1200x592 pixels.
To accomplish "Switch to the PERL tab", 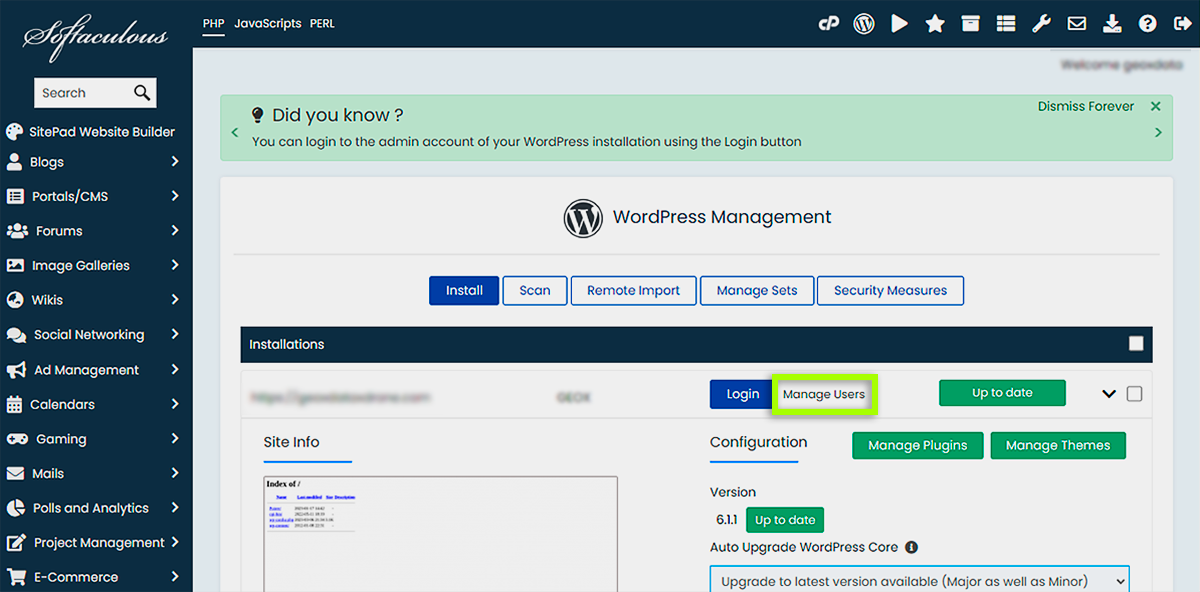I will click(x=322, y=23).
